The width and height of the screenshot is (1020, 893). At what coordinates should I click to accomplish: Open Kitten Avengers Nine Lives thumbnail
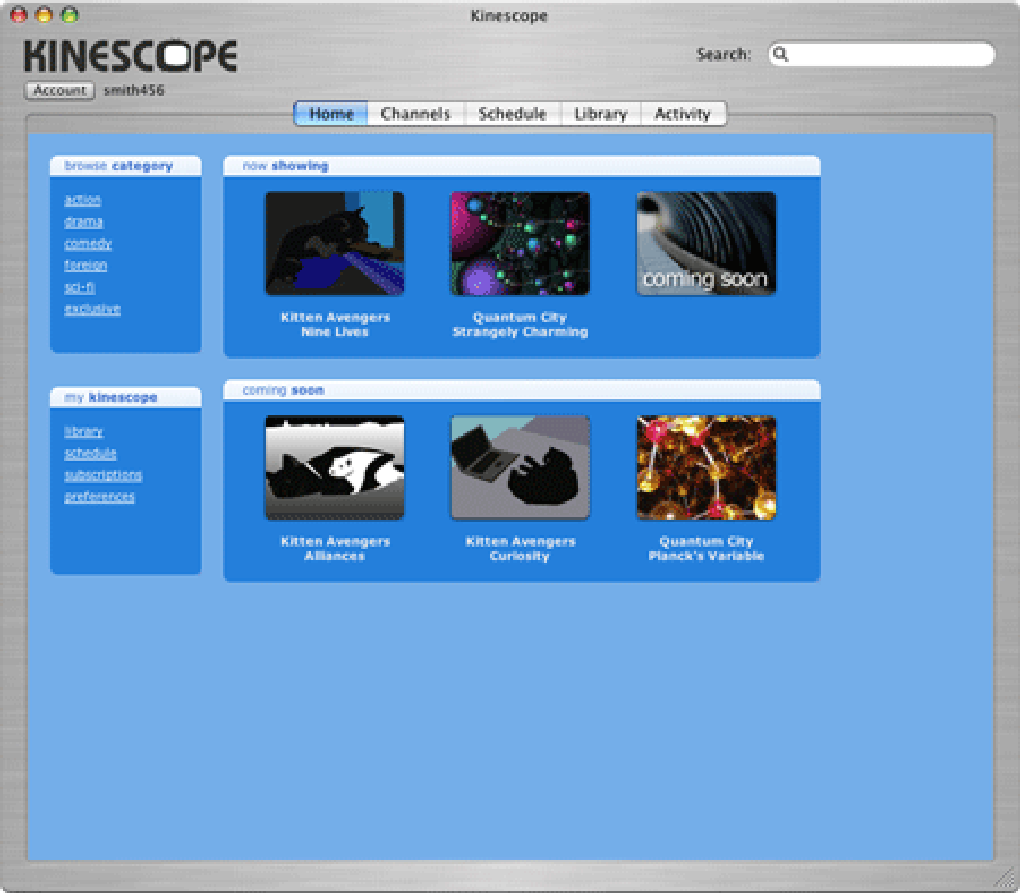334,242
